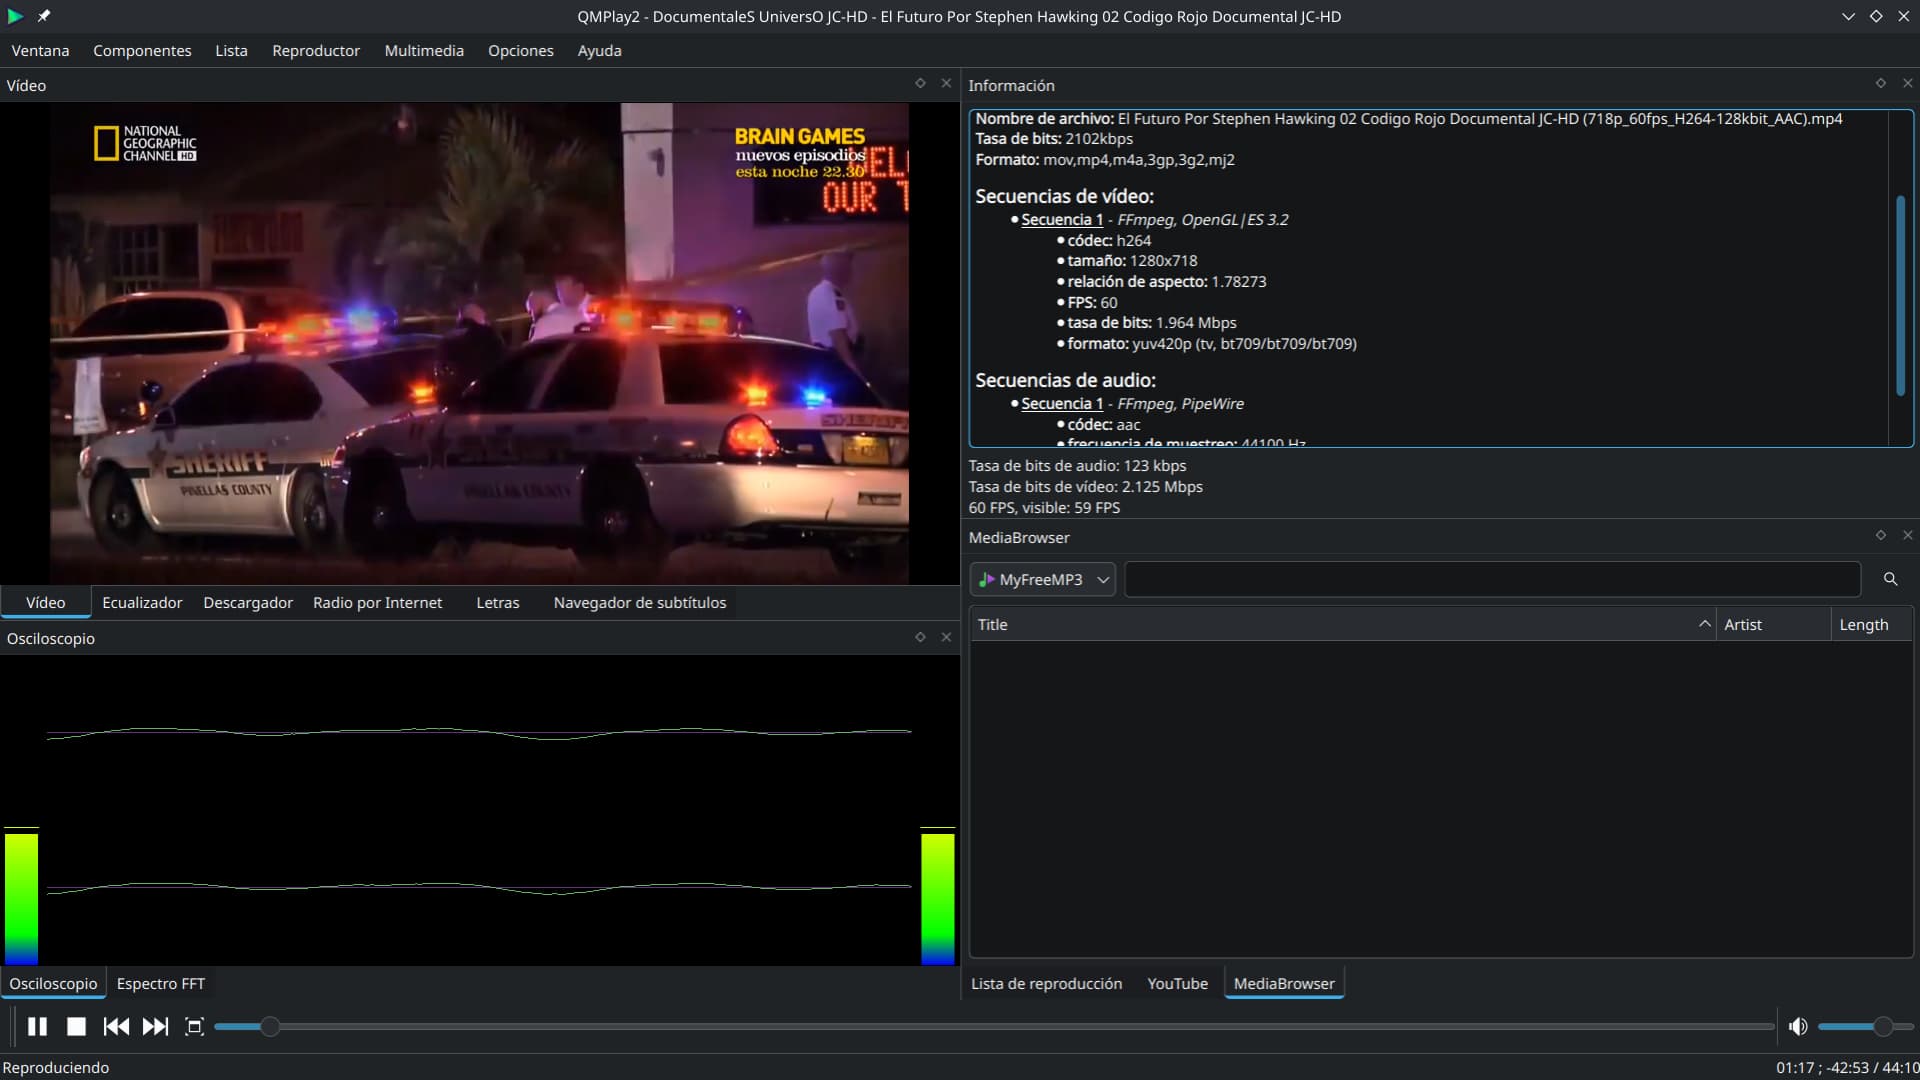The height and width of the screenshot is (1080, 1920).
Task: Click the 'Nombre de archivo' line
Action: [x=1408, y=118]
